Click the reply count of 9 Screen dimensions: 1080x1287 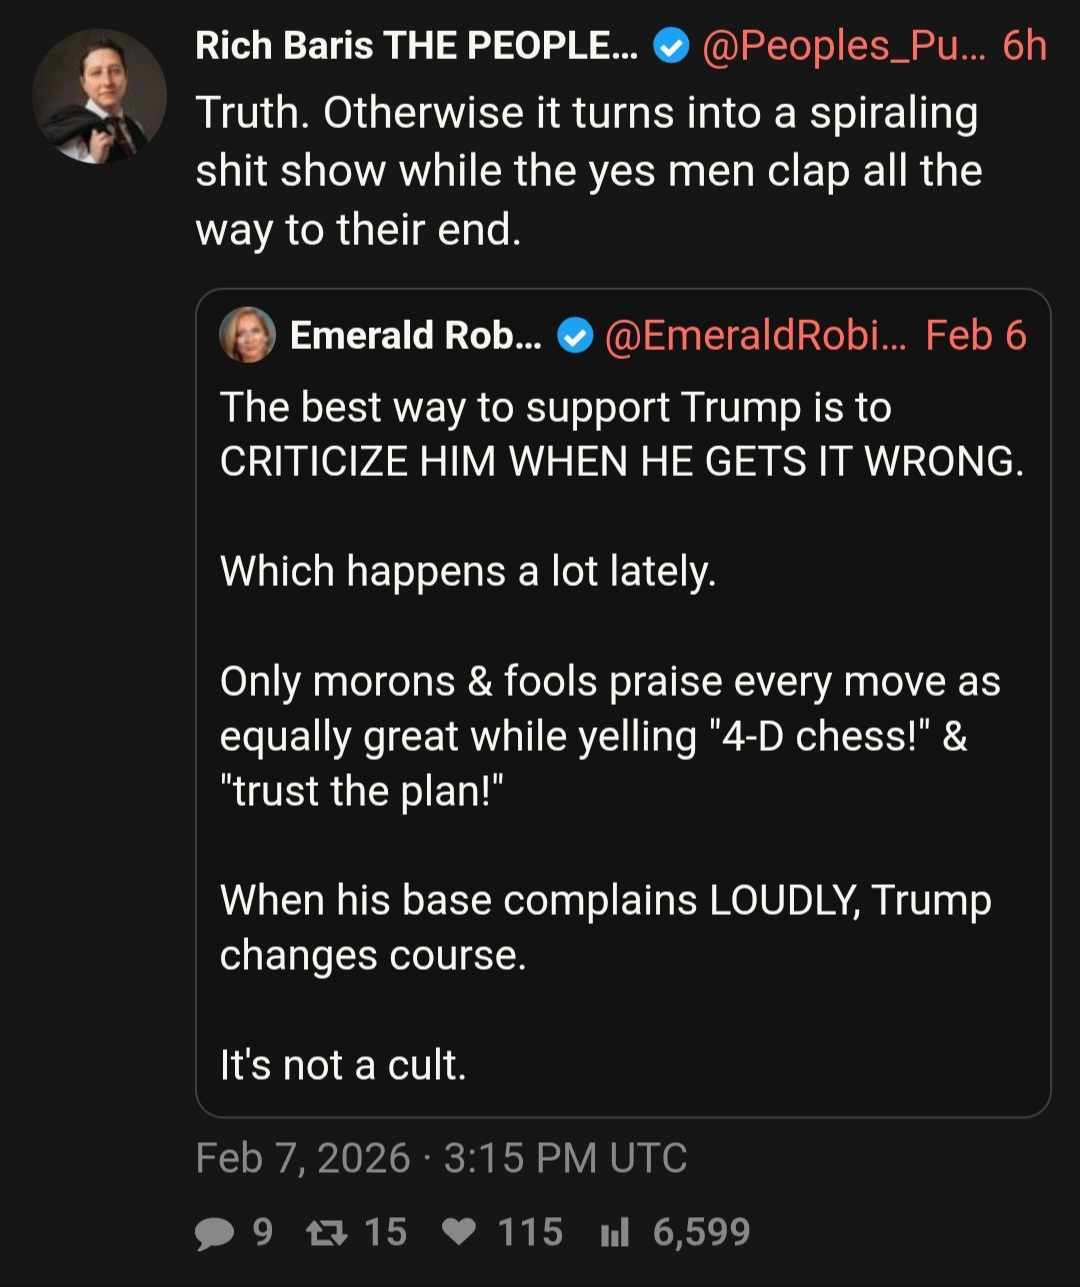(262, 1232)
